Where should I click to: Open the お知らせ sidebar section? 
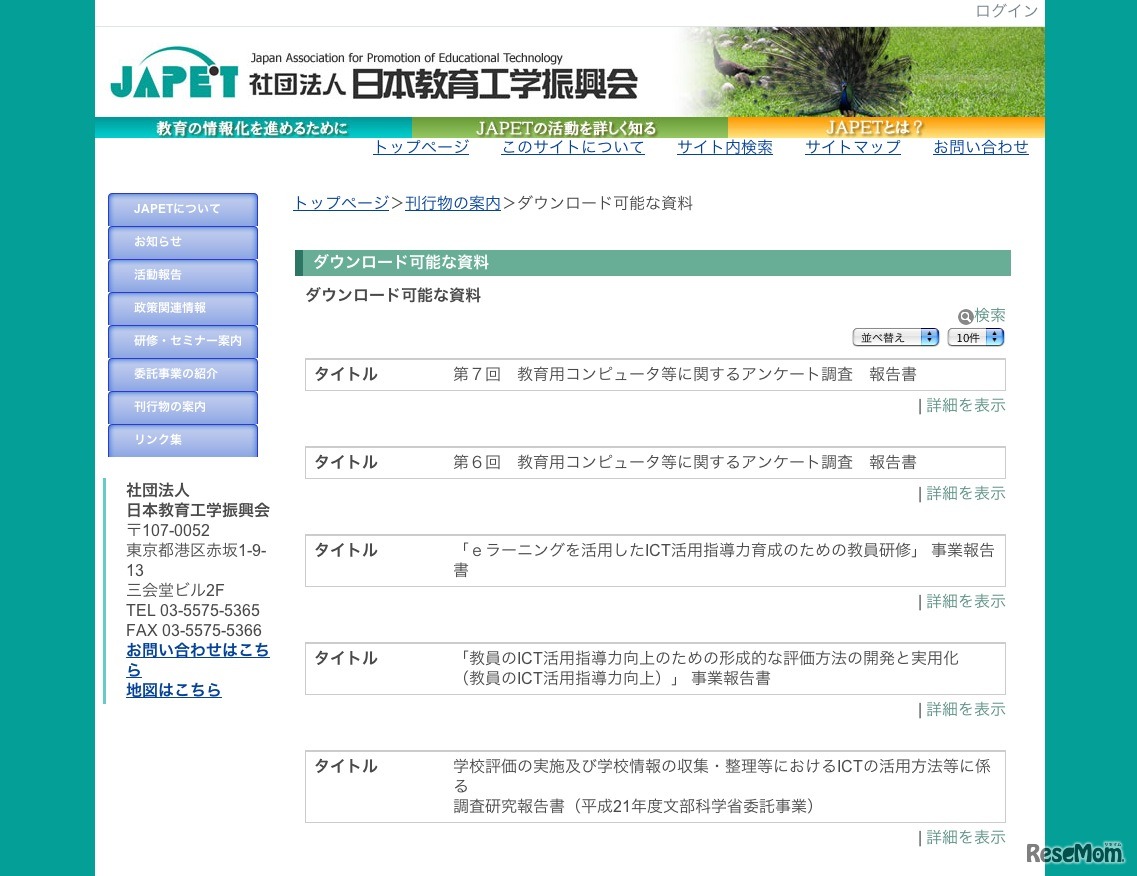pos(182,242)
